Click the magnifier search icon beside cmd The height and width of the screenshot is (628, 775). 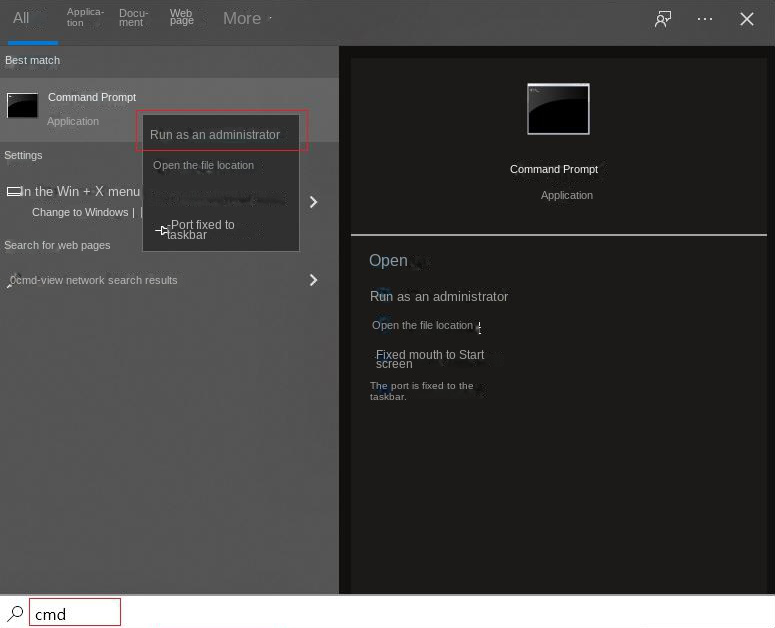[x=16, y=613]
